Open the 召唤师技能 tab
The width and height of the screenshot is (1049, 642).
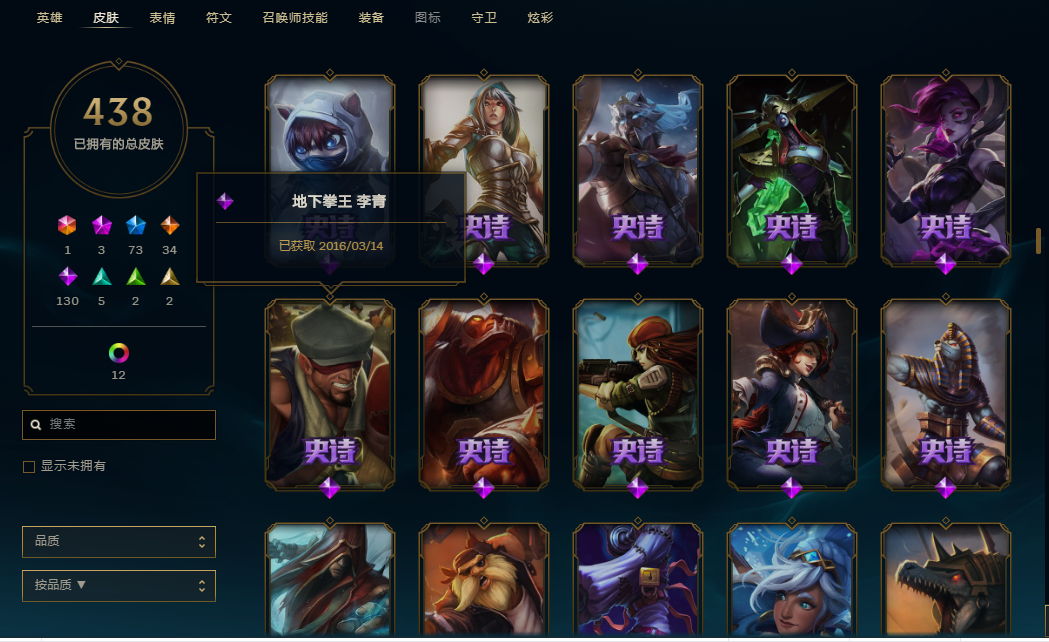[x=295, y=18]
